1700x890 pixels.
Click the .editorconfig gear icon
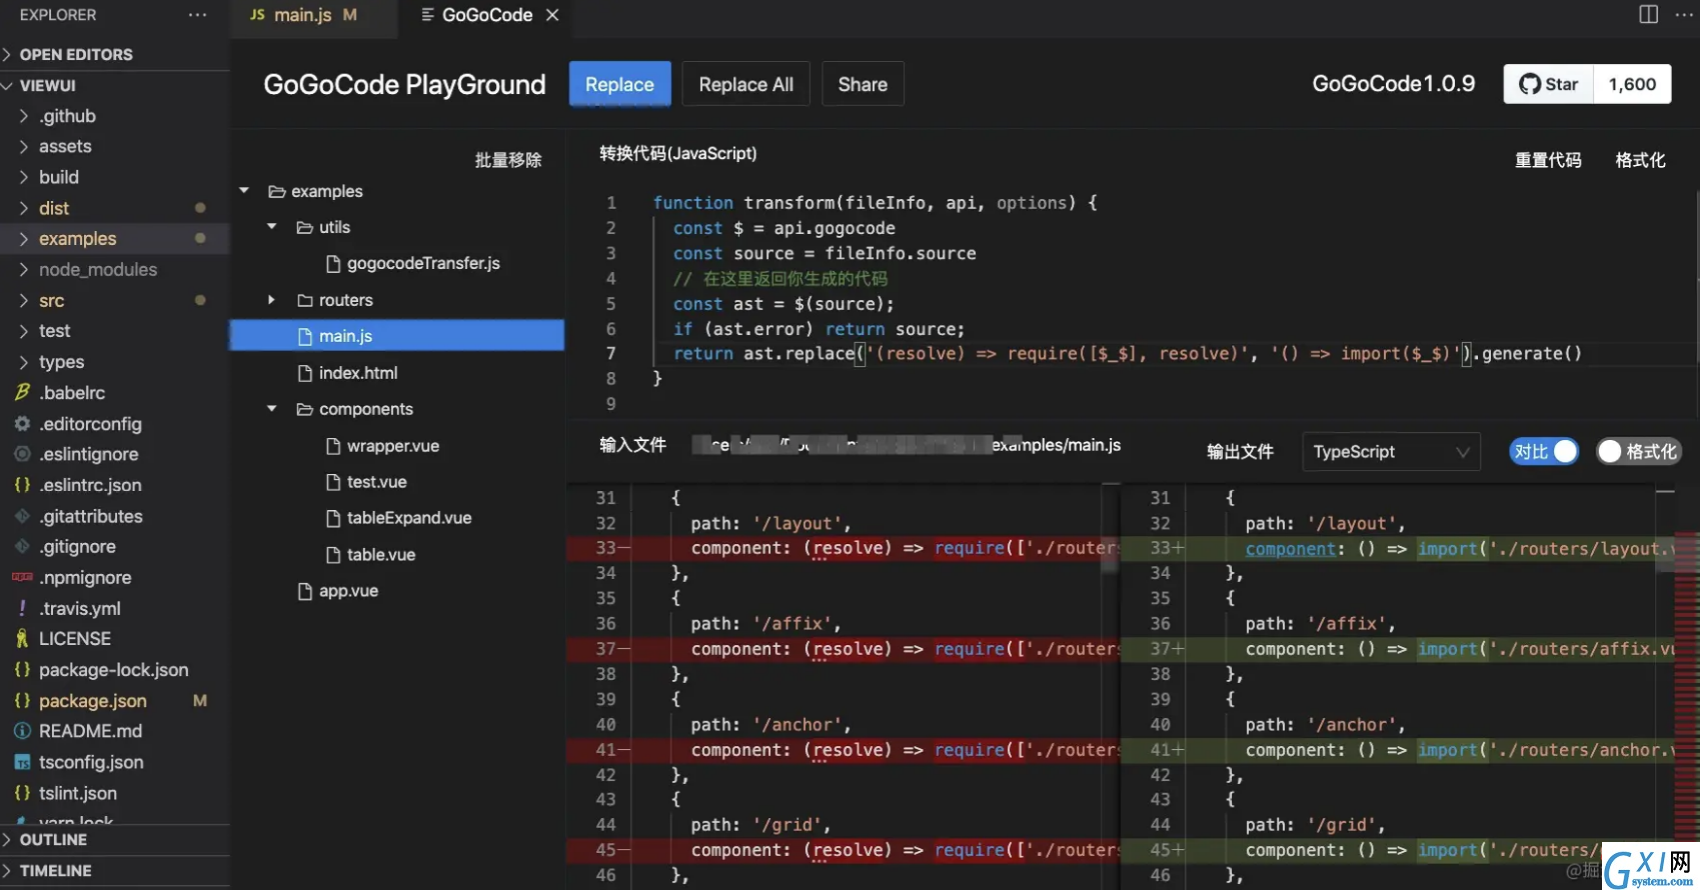(22, 423)
